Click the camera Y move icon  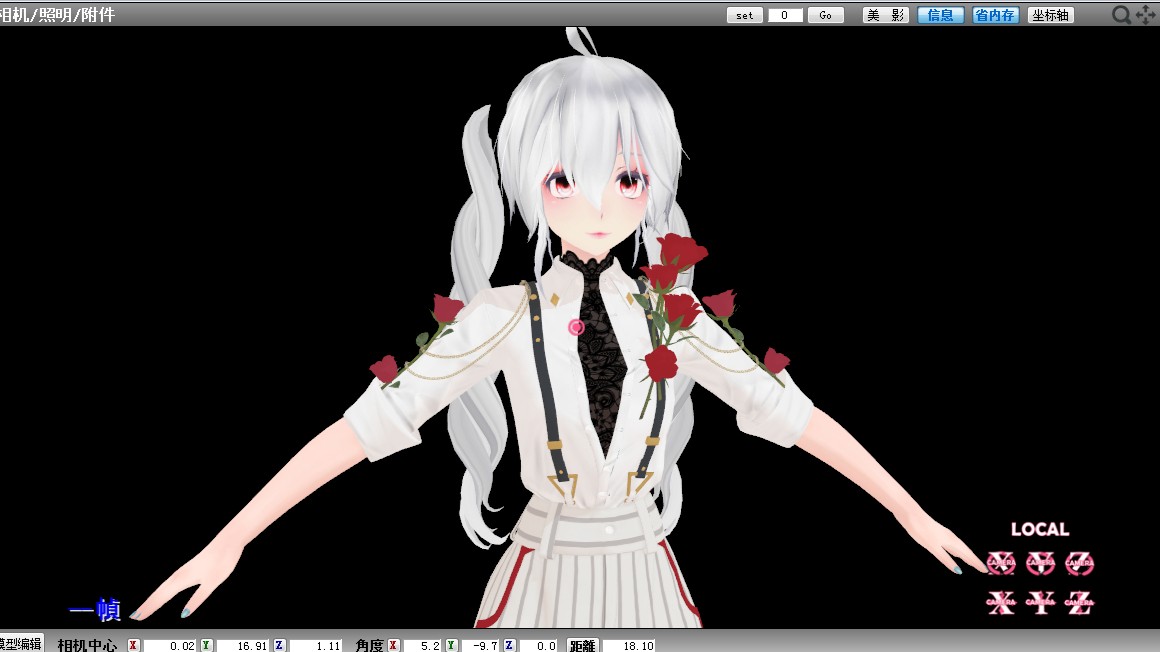tap(1040, 601)
